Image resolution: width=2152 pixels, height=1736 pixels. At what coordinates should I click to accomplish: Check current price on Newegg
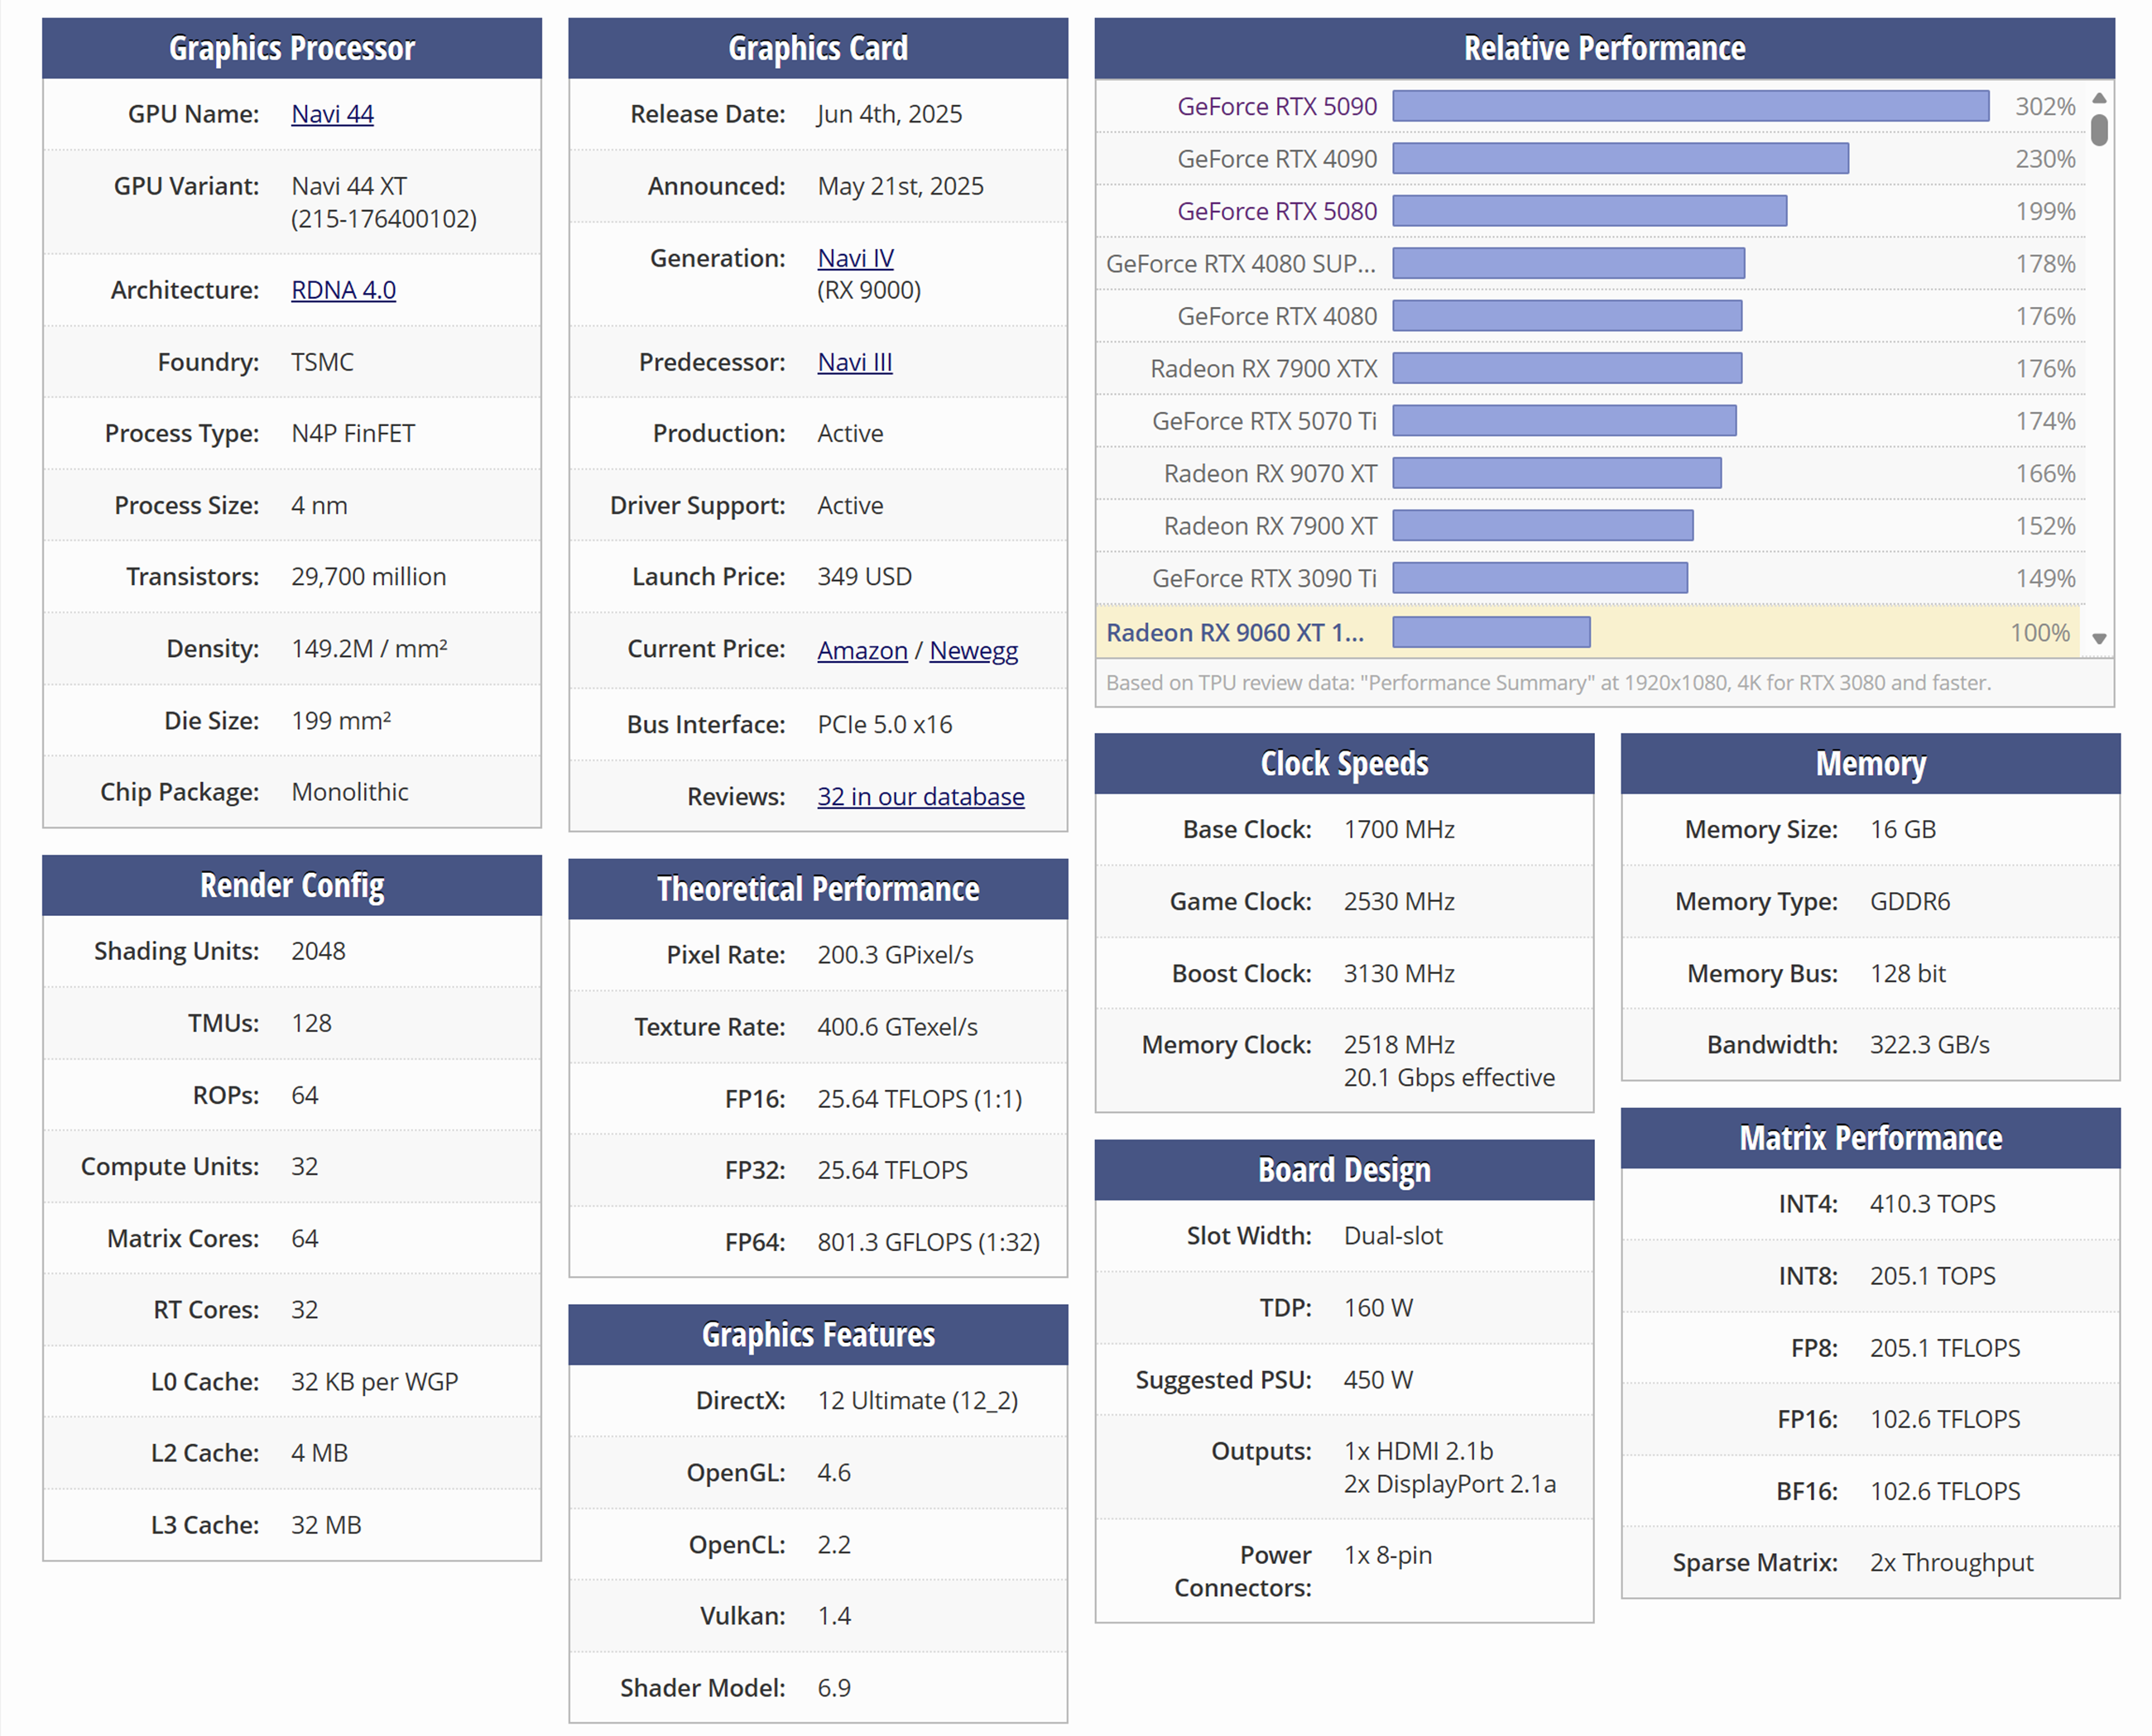(973, 650)
